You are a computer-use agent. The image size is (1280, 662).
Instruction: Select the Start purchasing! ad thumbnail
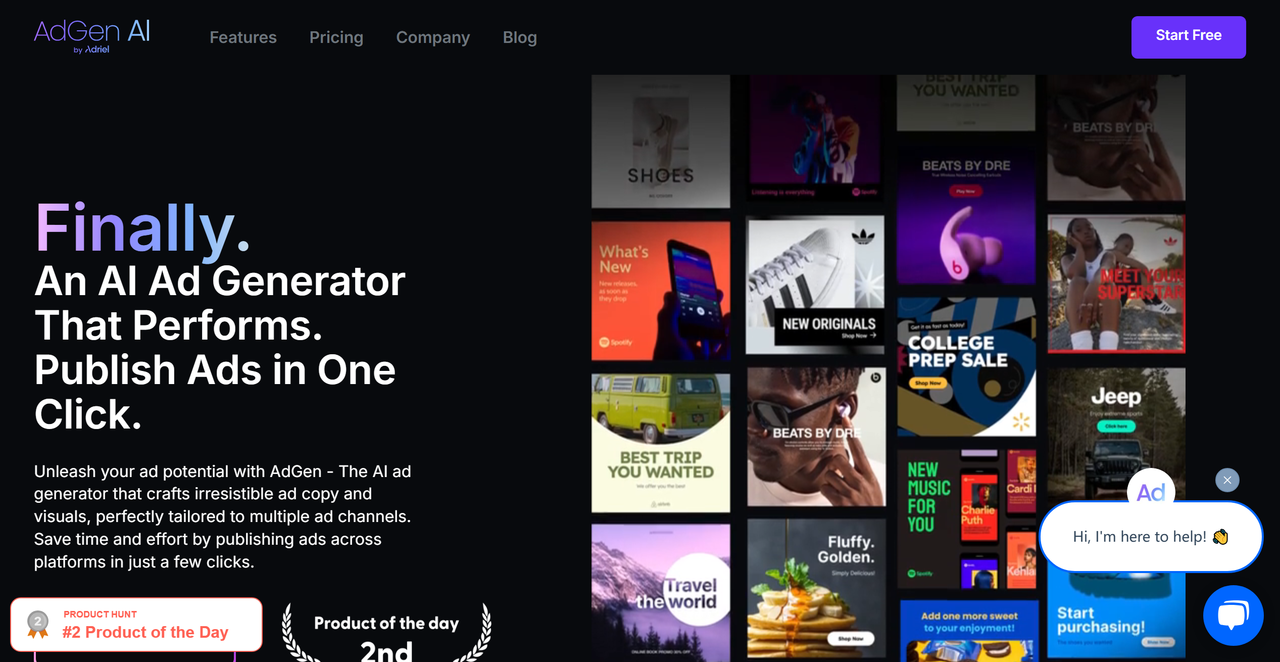click(1116, 617)
